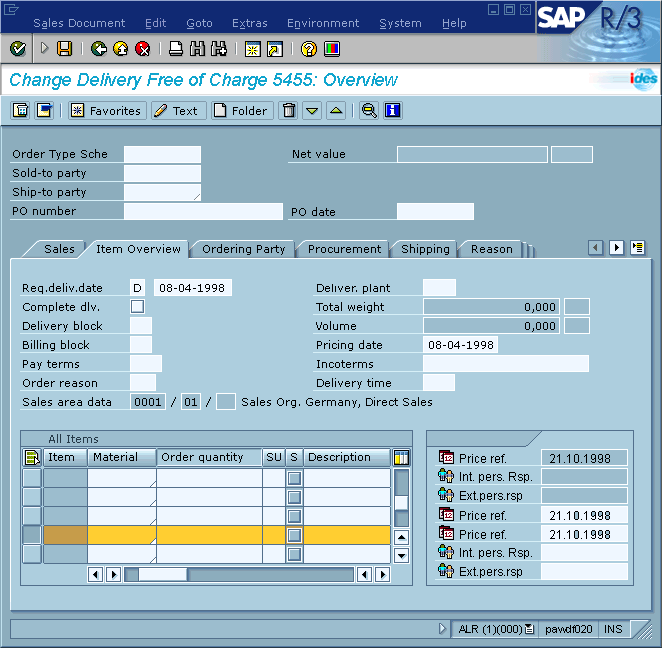Print using the printer icon

pyautogui.click(x=176, y=49)
